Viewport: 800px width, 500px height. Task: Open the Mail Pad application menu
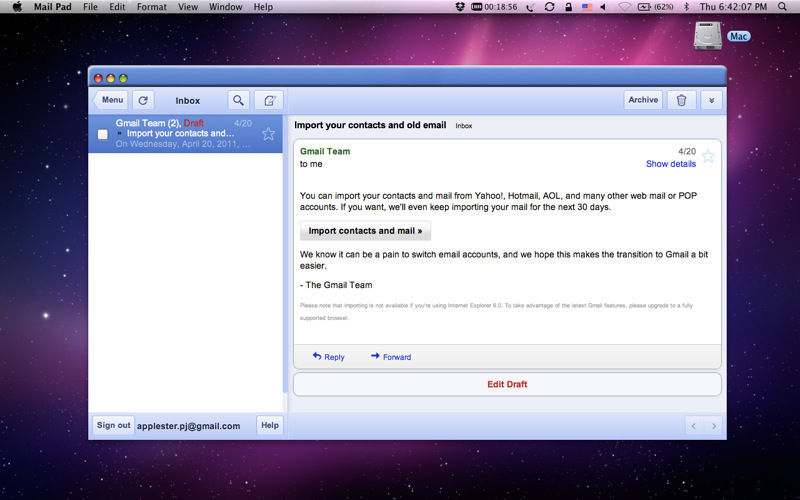pos(53,7)
